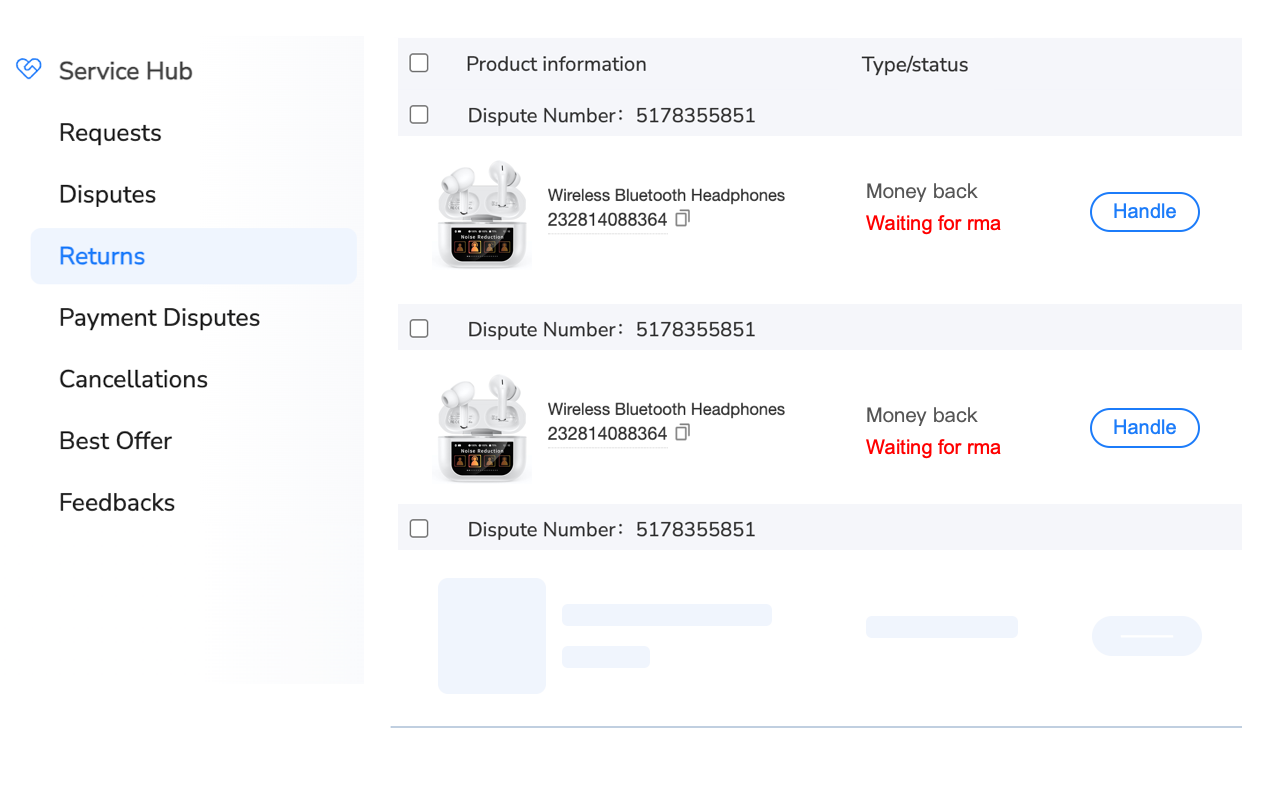This screenshot has height=800, width=1272.
Task: Select the second headphones product thumbnail
Action: point(483,428)
